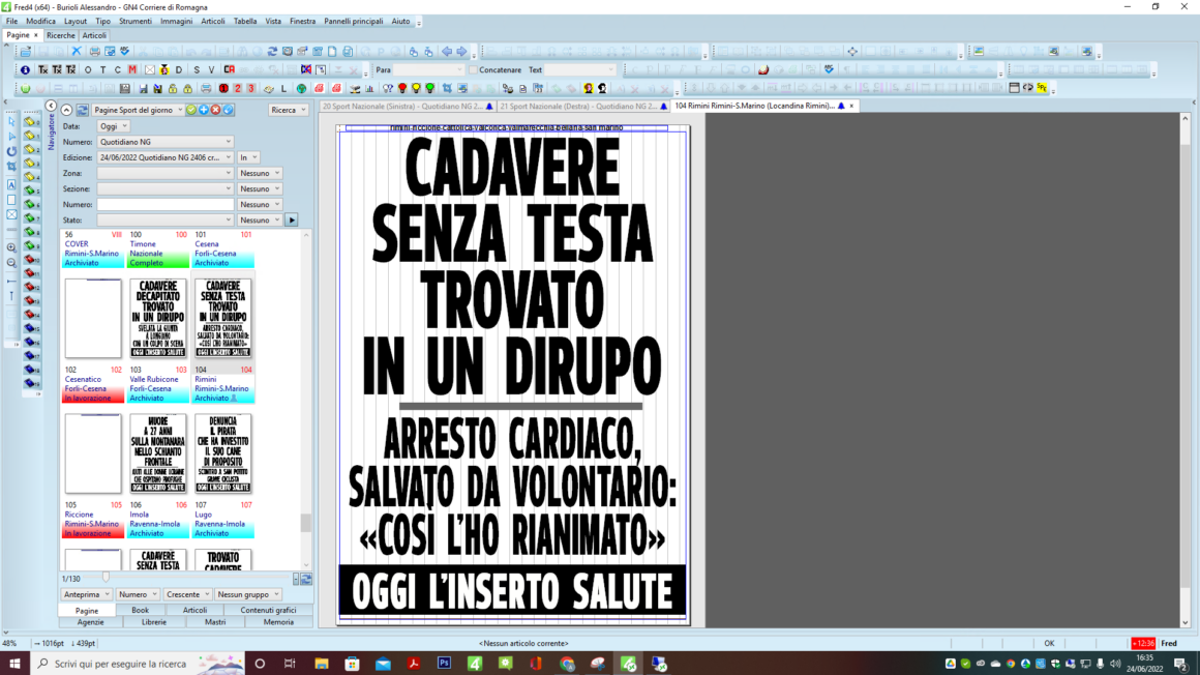Switch to the Contenuti grafici tab

coord(269,610)
